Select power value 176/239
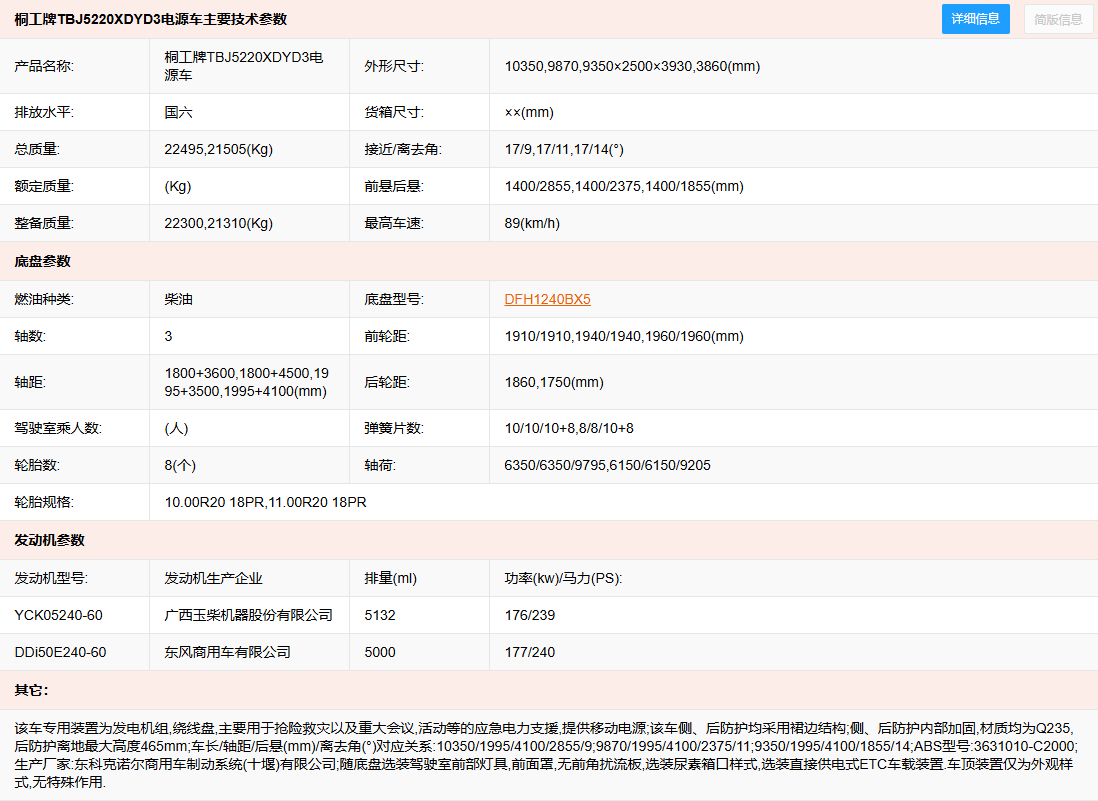The width and height of the screenshot is (1098, 801). click(x=529, y=615)
